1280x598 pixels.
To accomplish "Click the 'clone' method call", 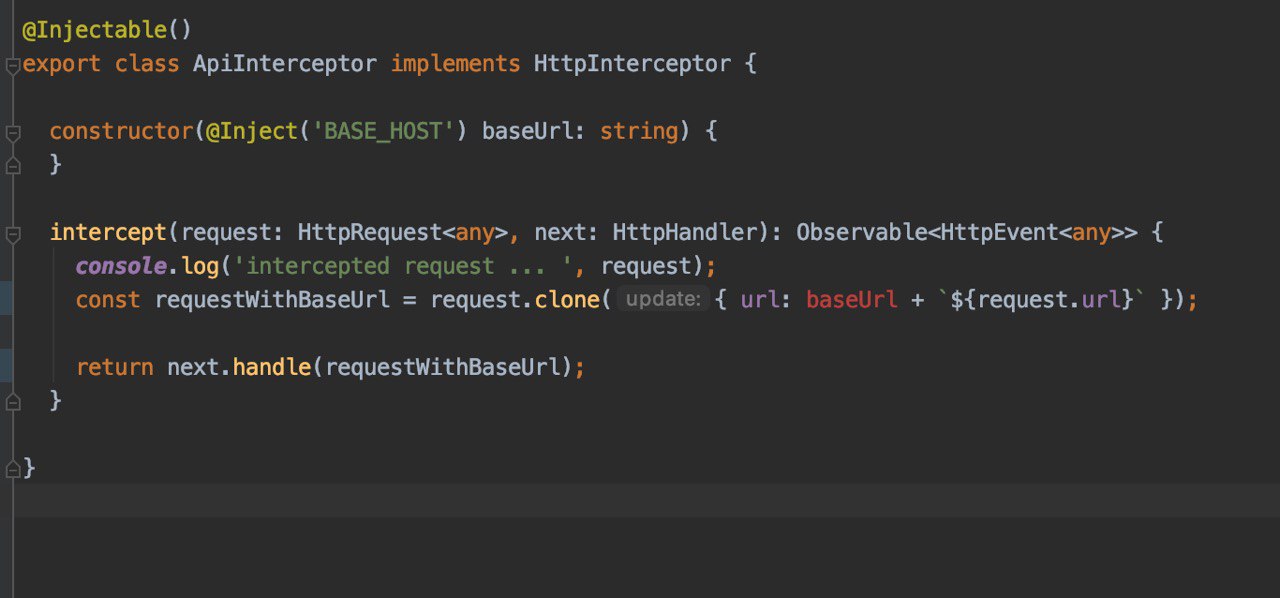I will (x=567, y=299).
